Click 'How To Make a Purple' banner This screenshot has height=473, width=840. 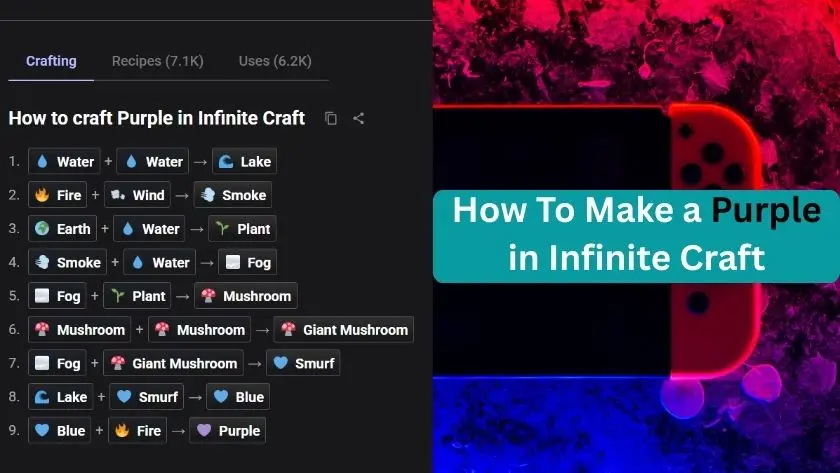636,236
